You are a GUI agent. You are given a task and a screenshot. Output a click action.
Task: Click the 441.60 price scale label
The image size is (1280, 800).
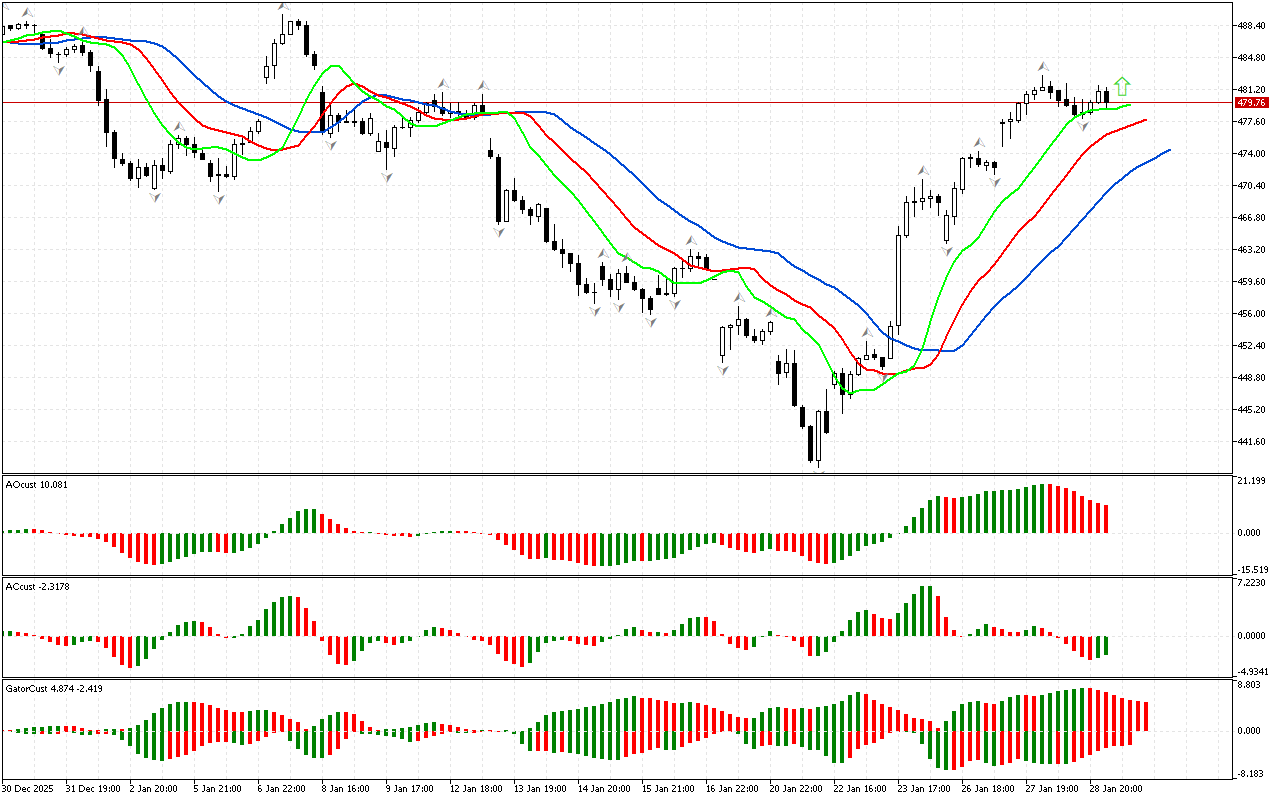tap(1252, 442)
